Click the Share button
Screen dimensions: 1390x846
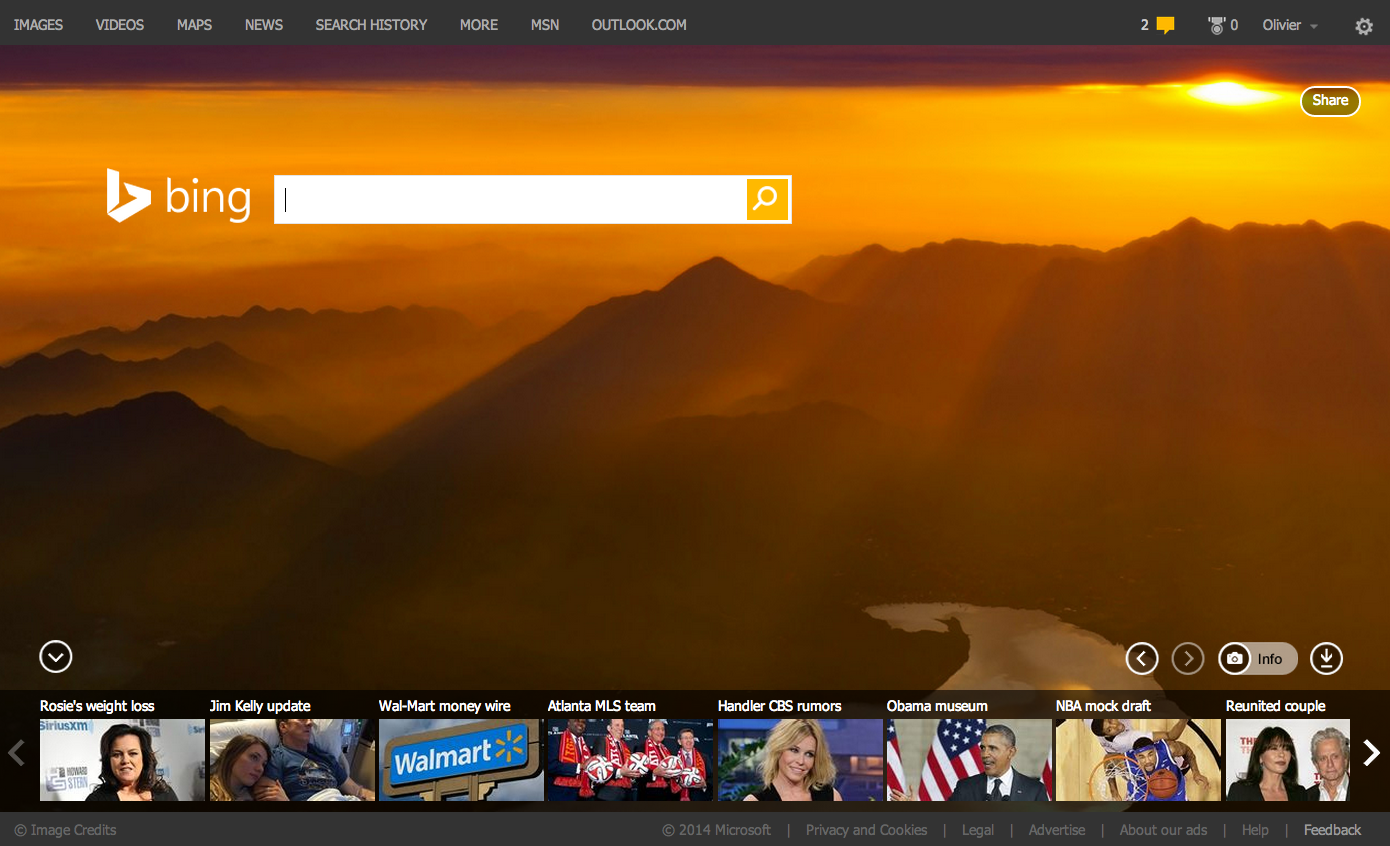[x=1330, y=100]
